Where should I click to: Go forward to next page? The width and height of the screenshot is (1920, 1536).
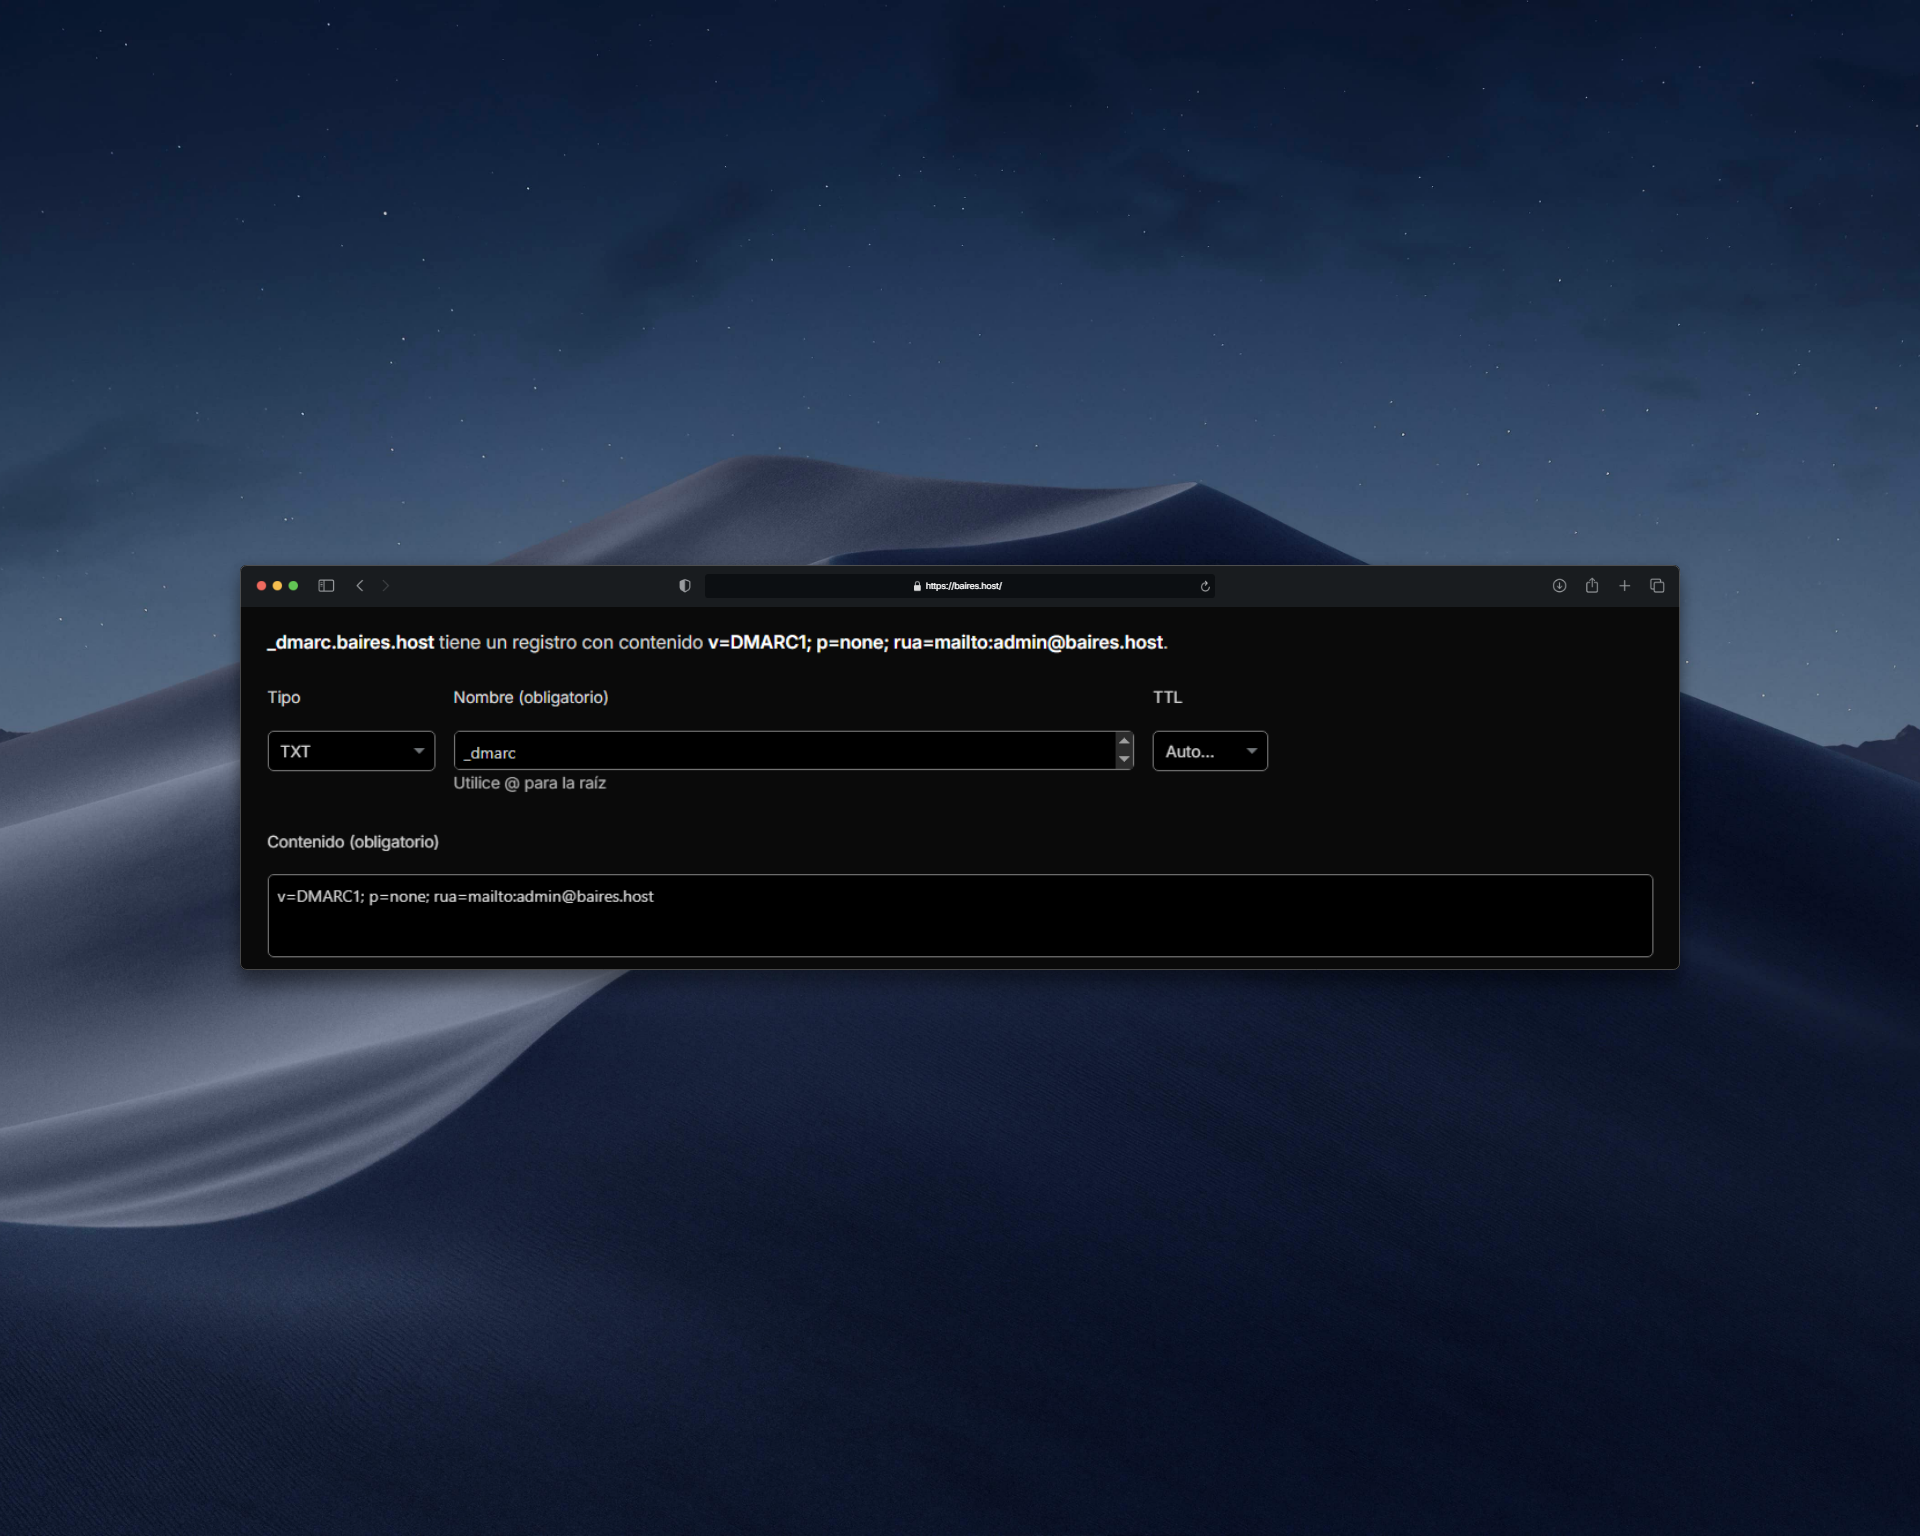tap(386, 586)
